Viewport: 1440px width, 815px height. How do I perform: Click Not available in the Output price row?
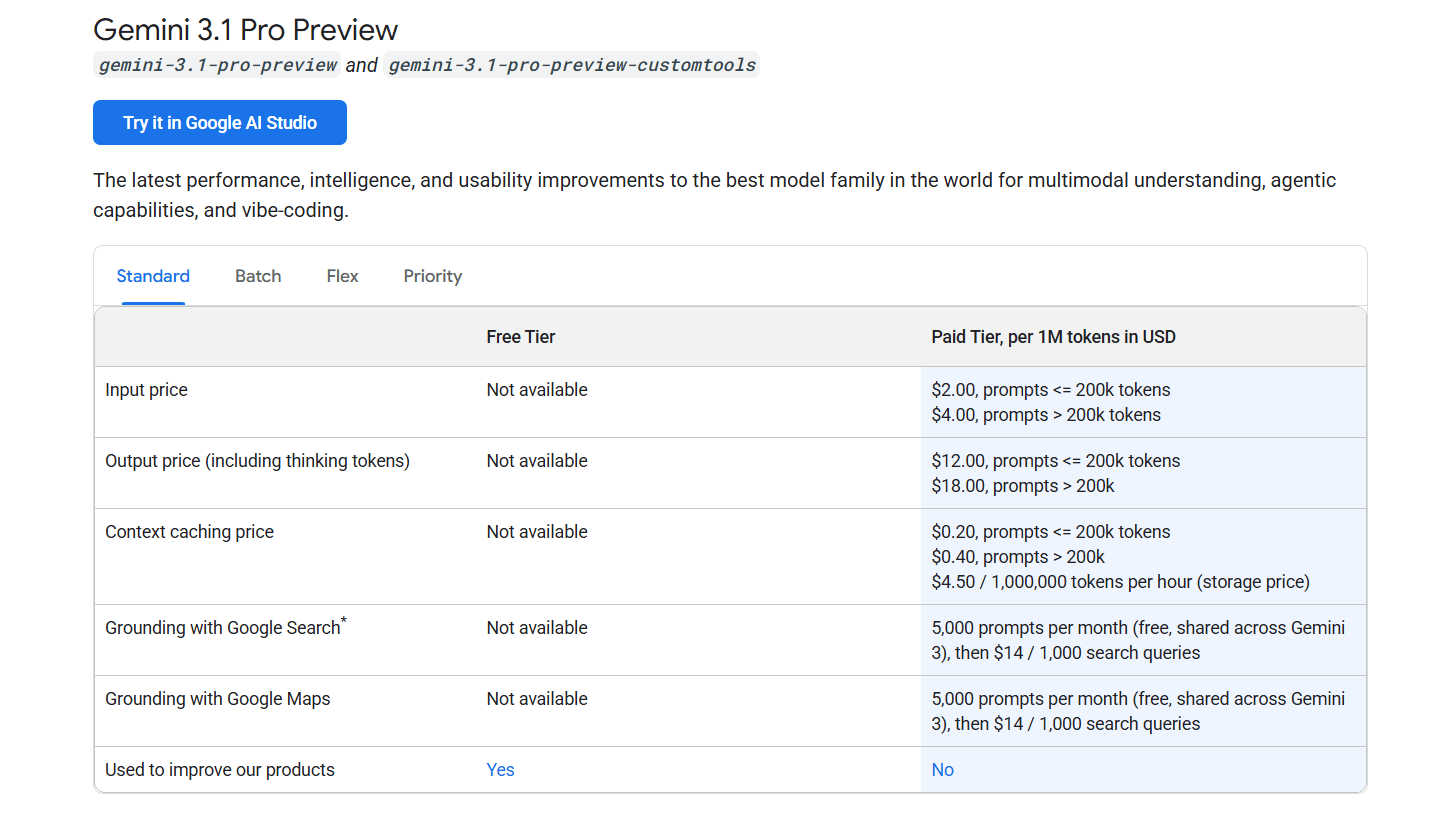(537, 461)
